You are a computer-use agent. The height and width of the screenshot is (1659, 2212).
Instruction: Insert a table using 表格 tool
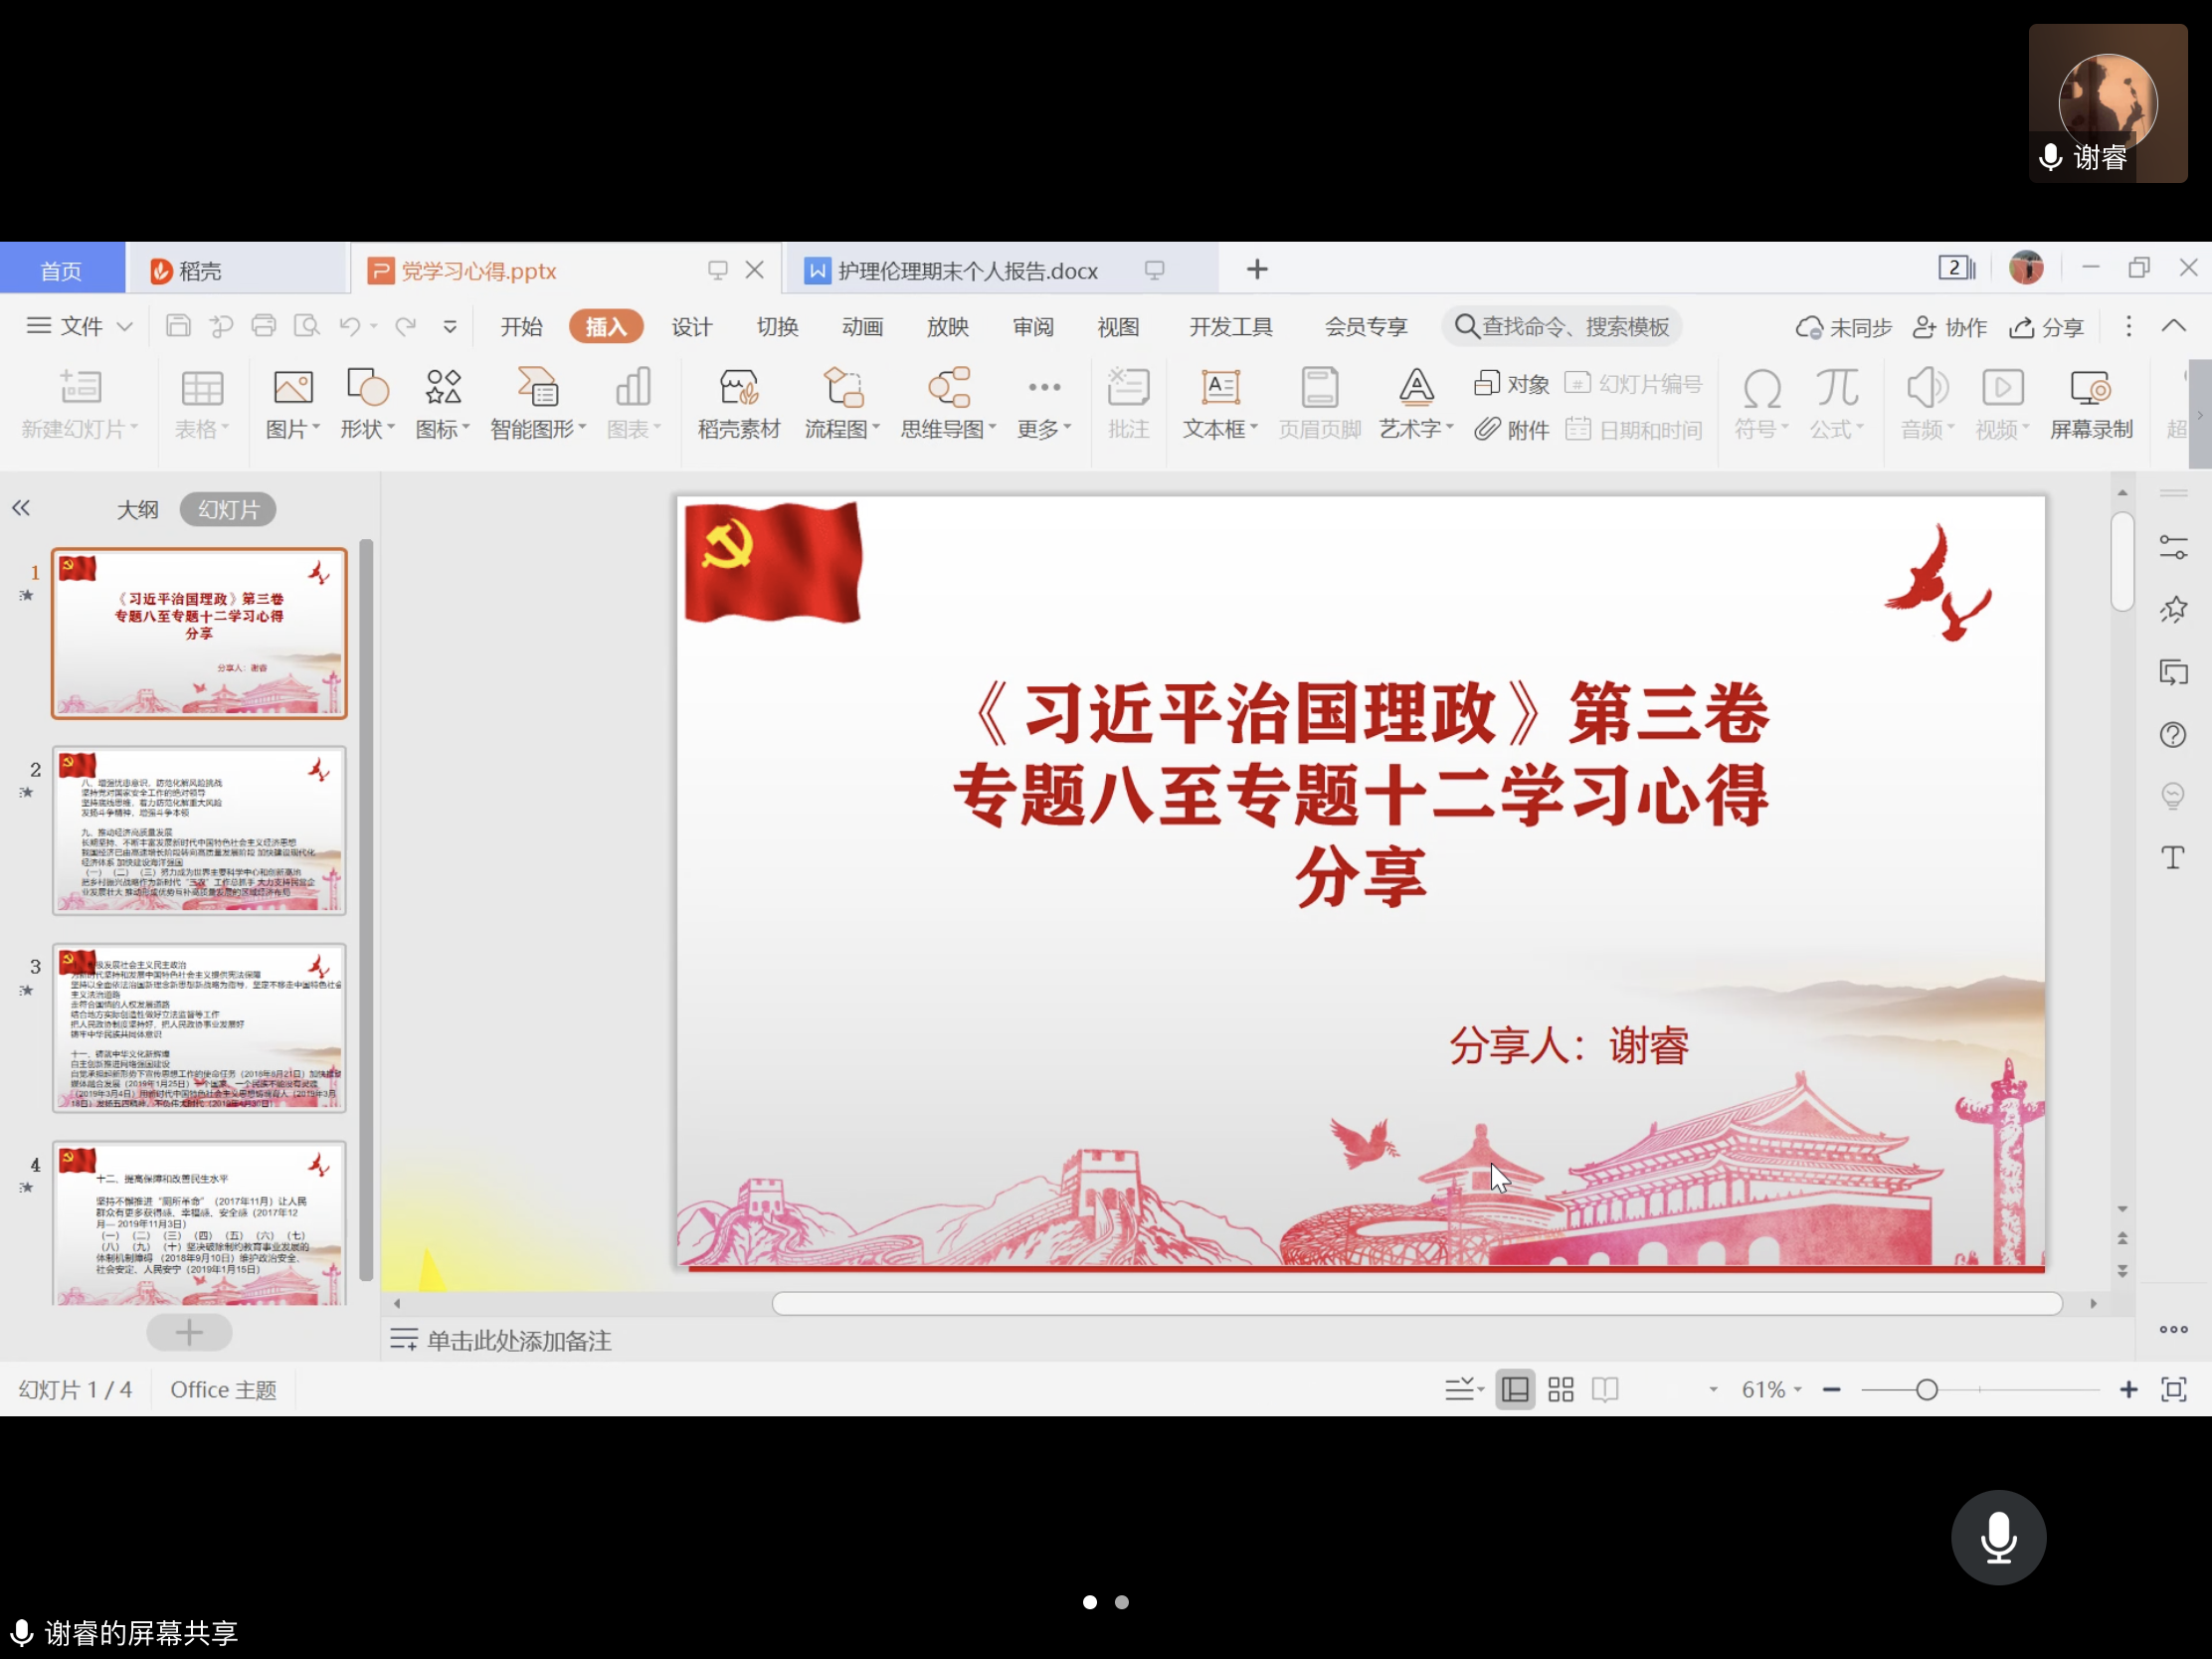pos(200,404)
